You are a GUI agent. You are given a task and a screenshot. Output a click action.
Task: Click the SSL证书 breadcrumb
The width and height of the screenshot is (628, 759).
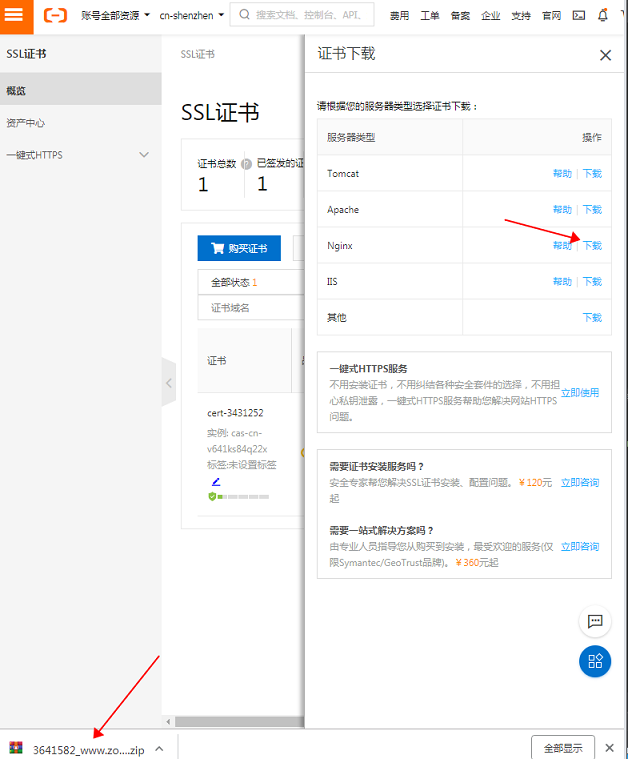[198, 54]
